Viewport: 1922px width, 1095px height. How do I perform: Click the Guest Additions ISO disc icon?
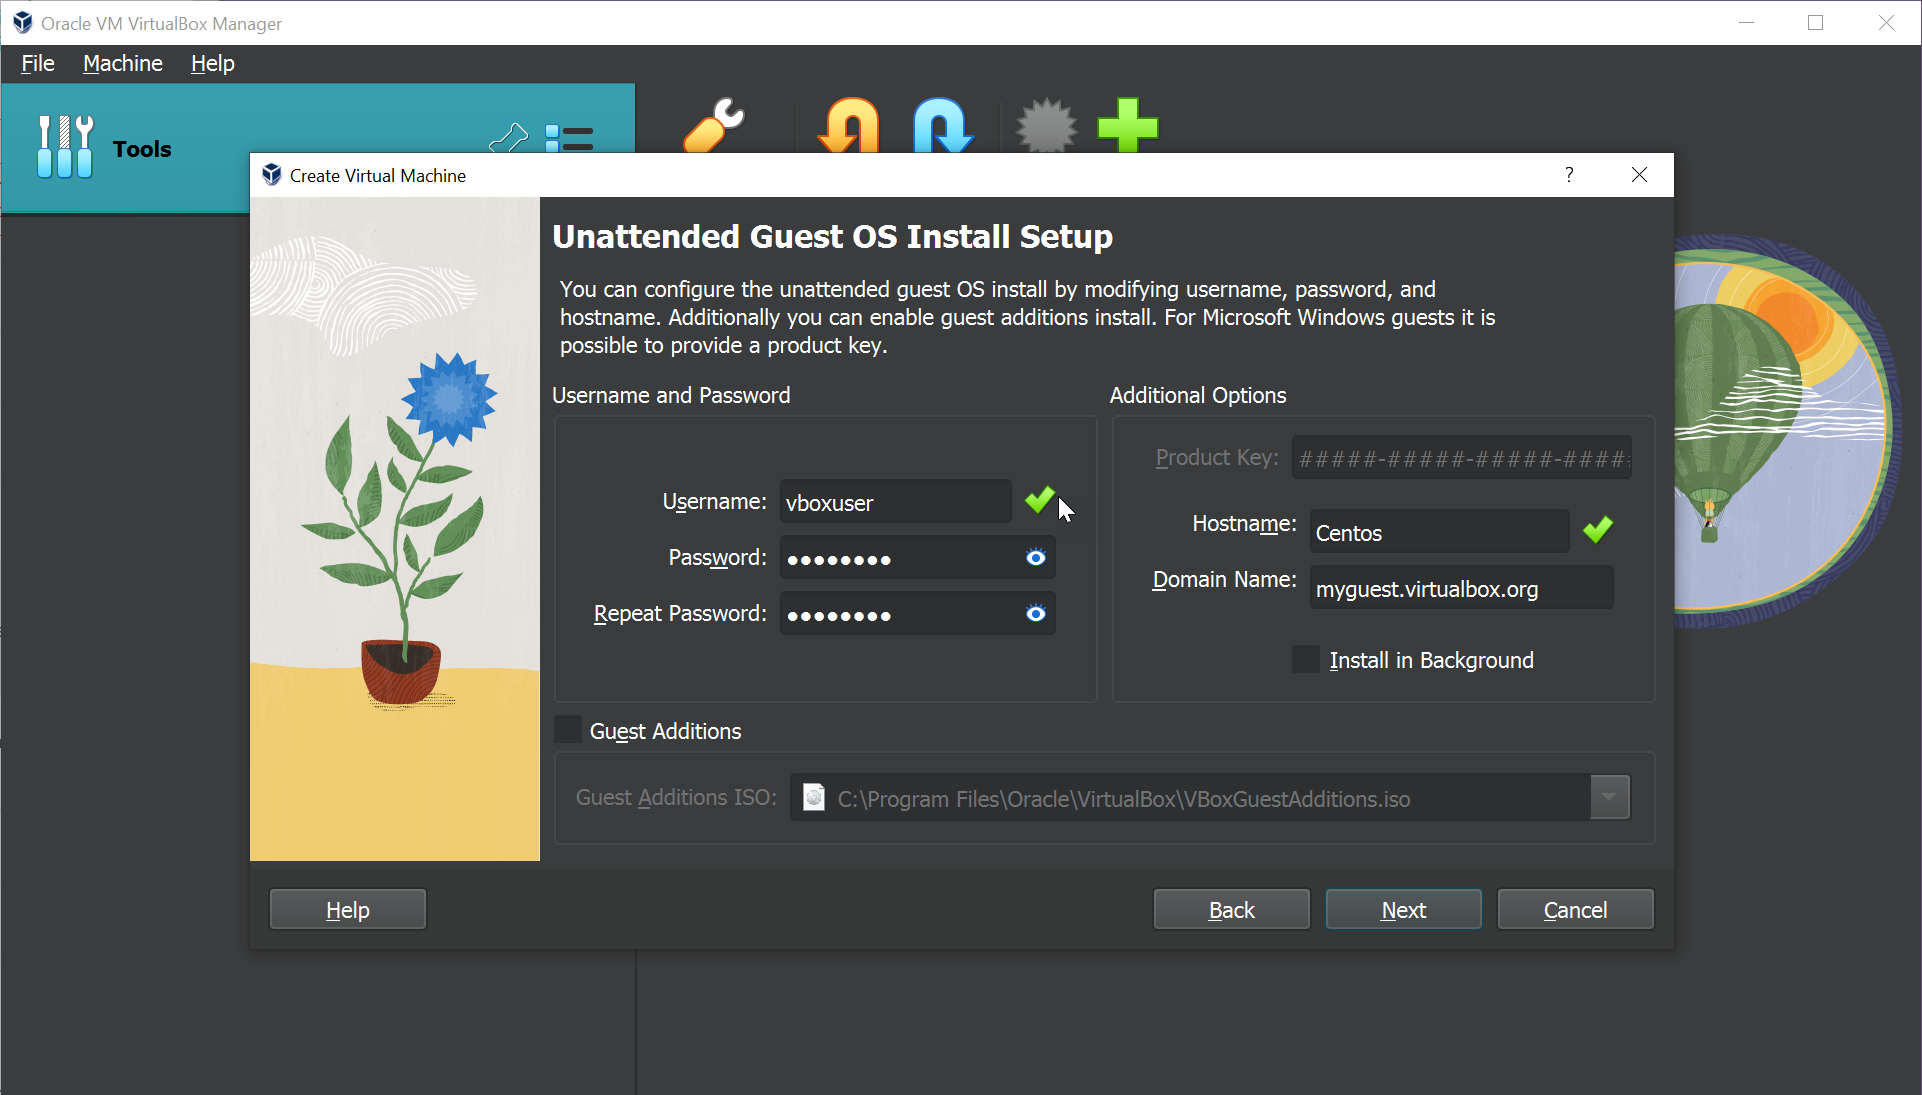[x=813, y=797]
